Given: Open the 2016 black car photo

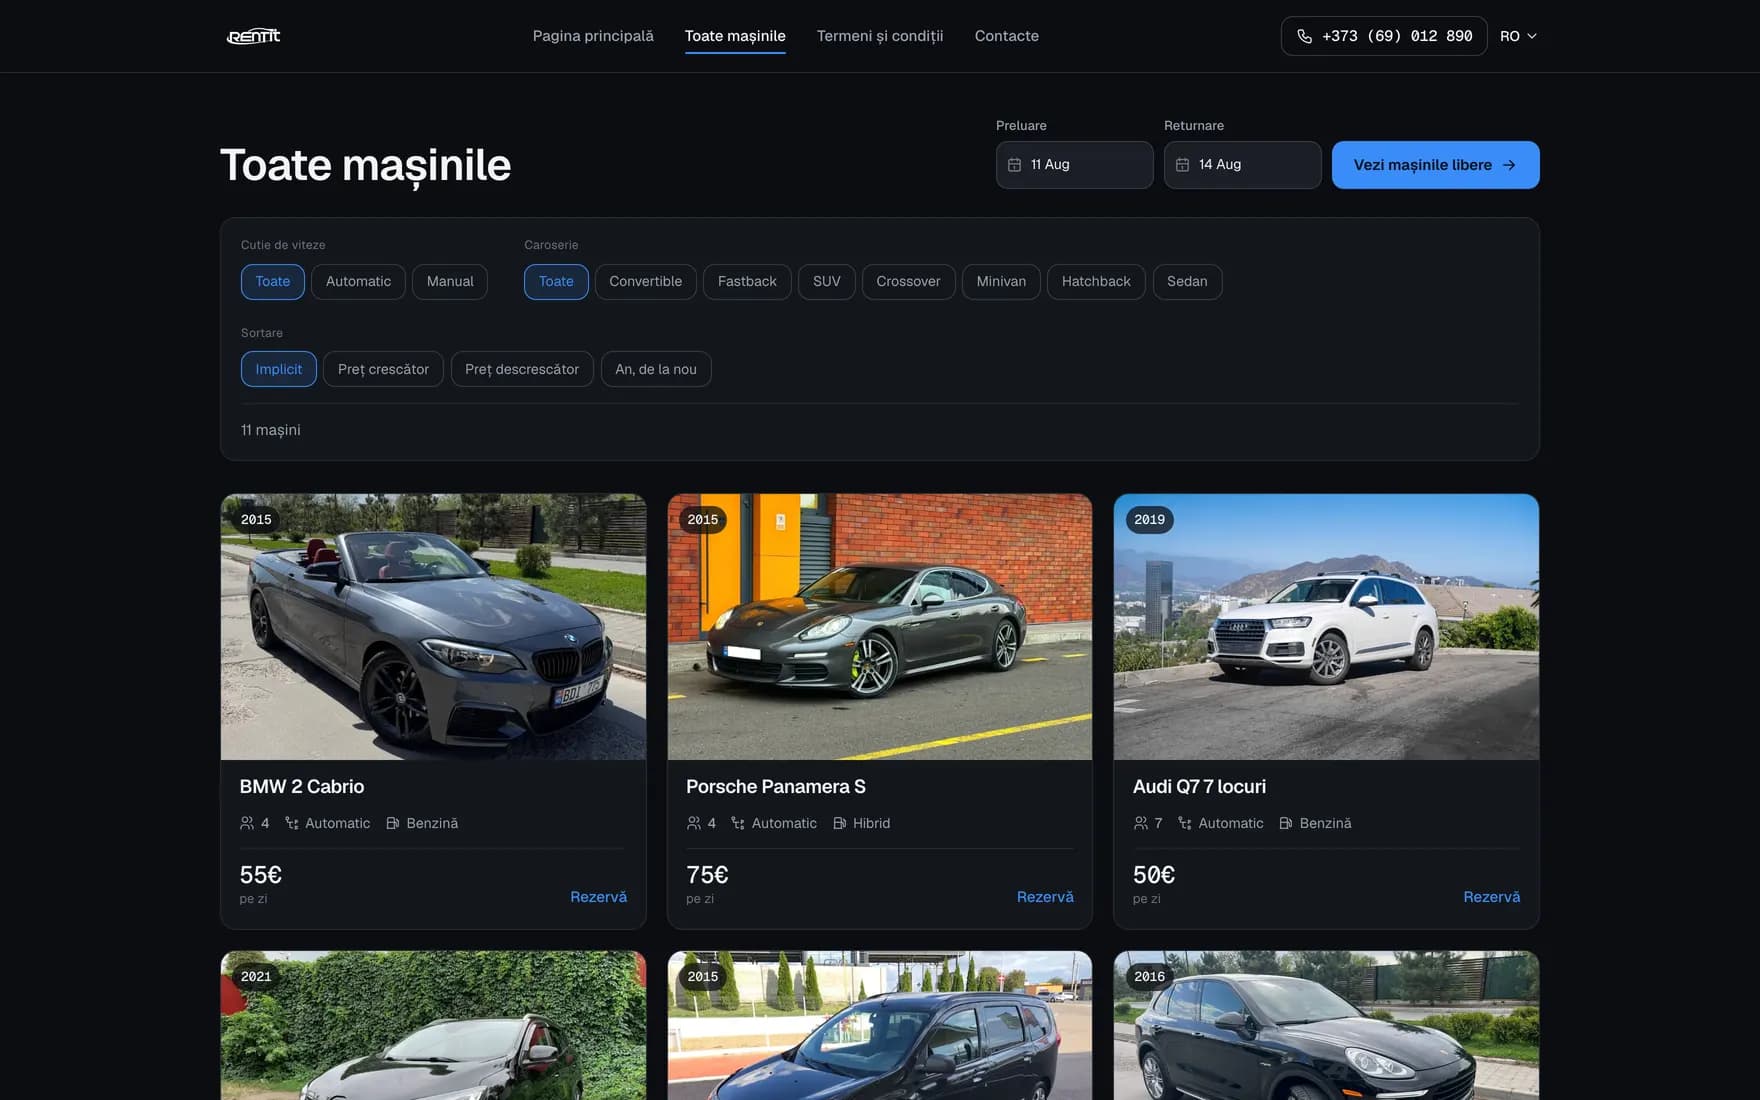Looking at the screenshot, I should [x=1326, y=1026].
